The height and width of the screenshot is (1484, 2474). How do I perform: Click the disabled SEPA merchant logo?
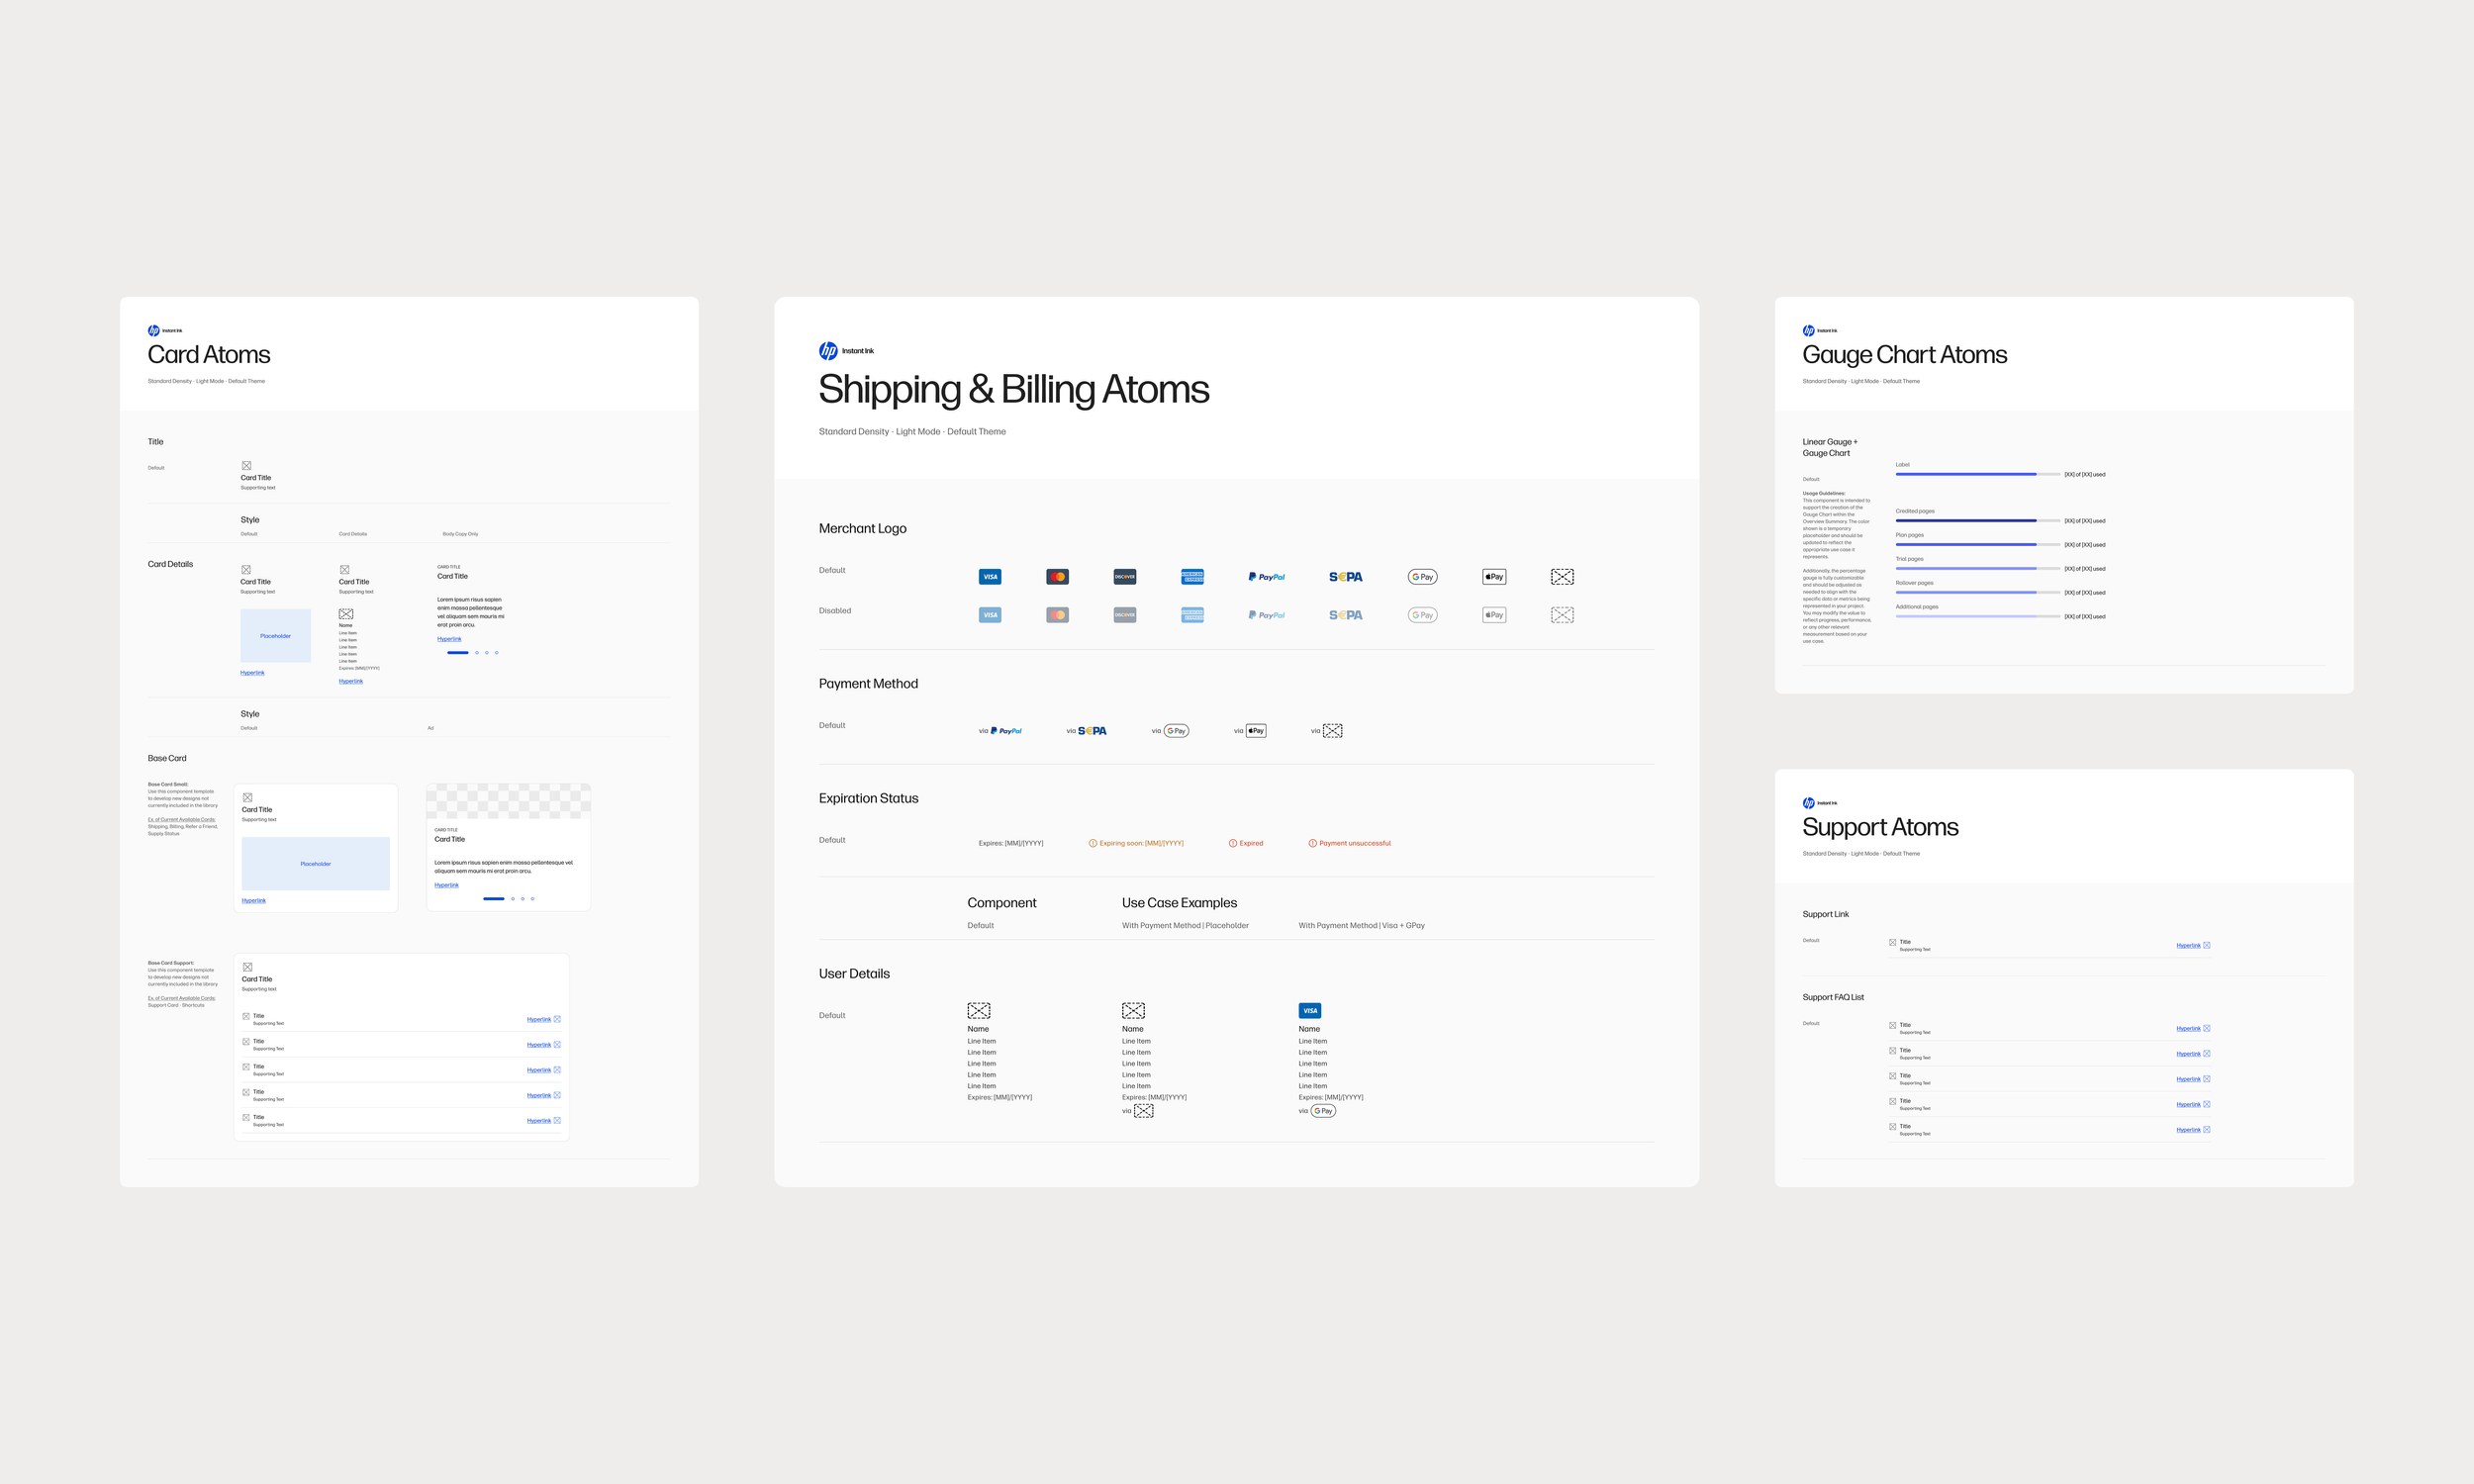pos(1345,615)
